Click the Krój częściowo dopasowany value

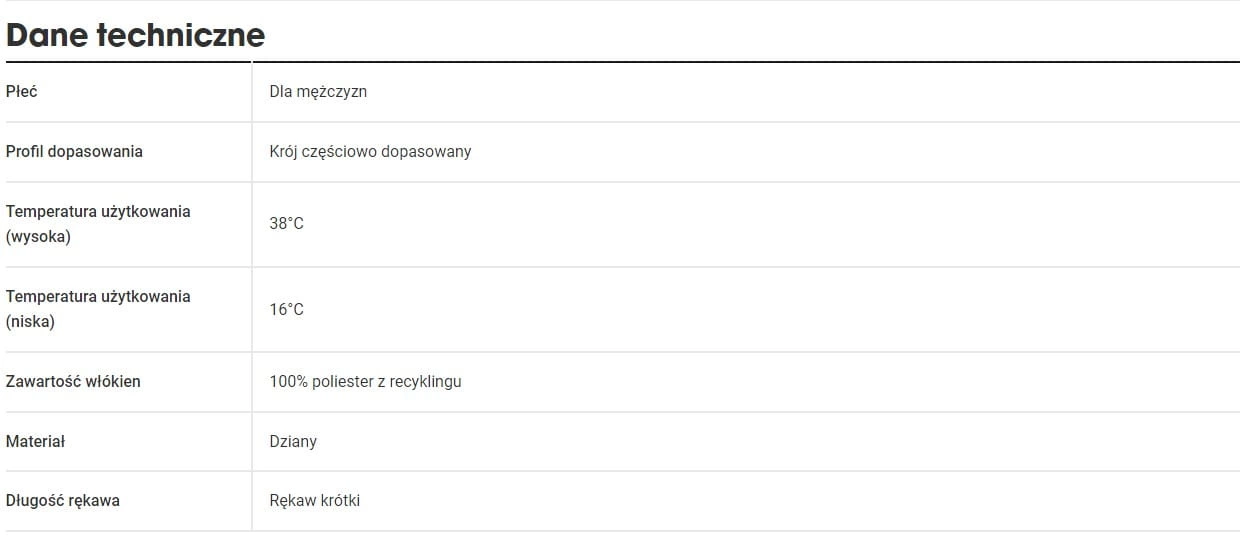point(370,152)
